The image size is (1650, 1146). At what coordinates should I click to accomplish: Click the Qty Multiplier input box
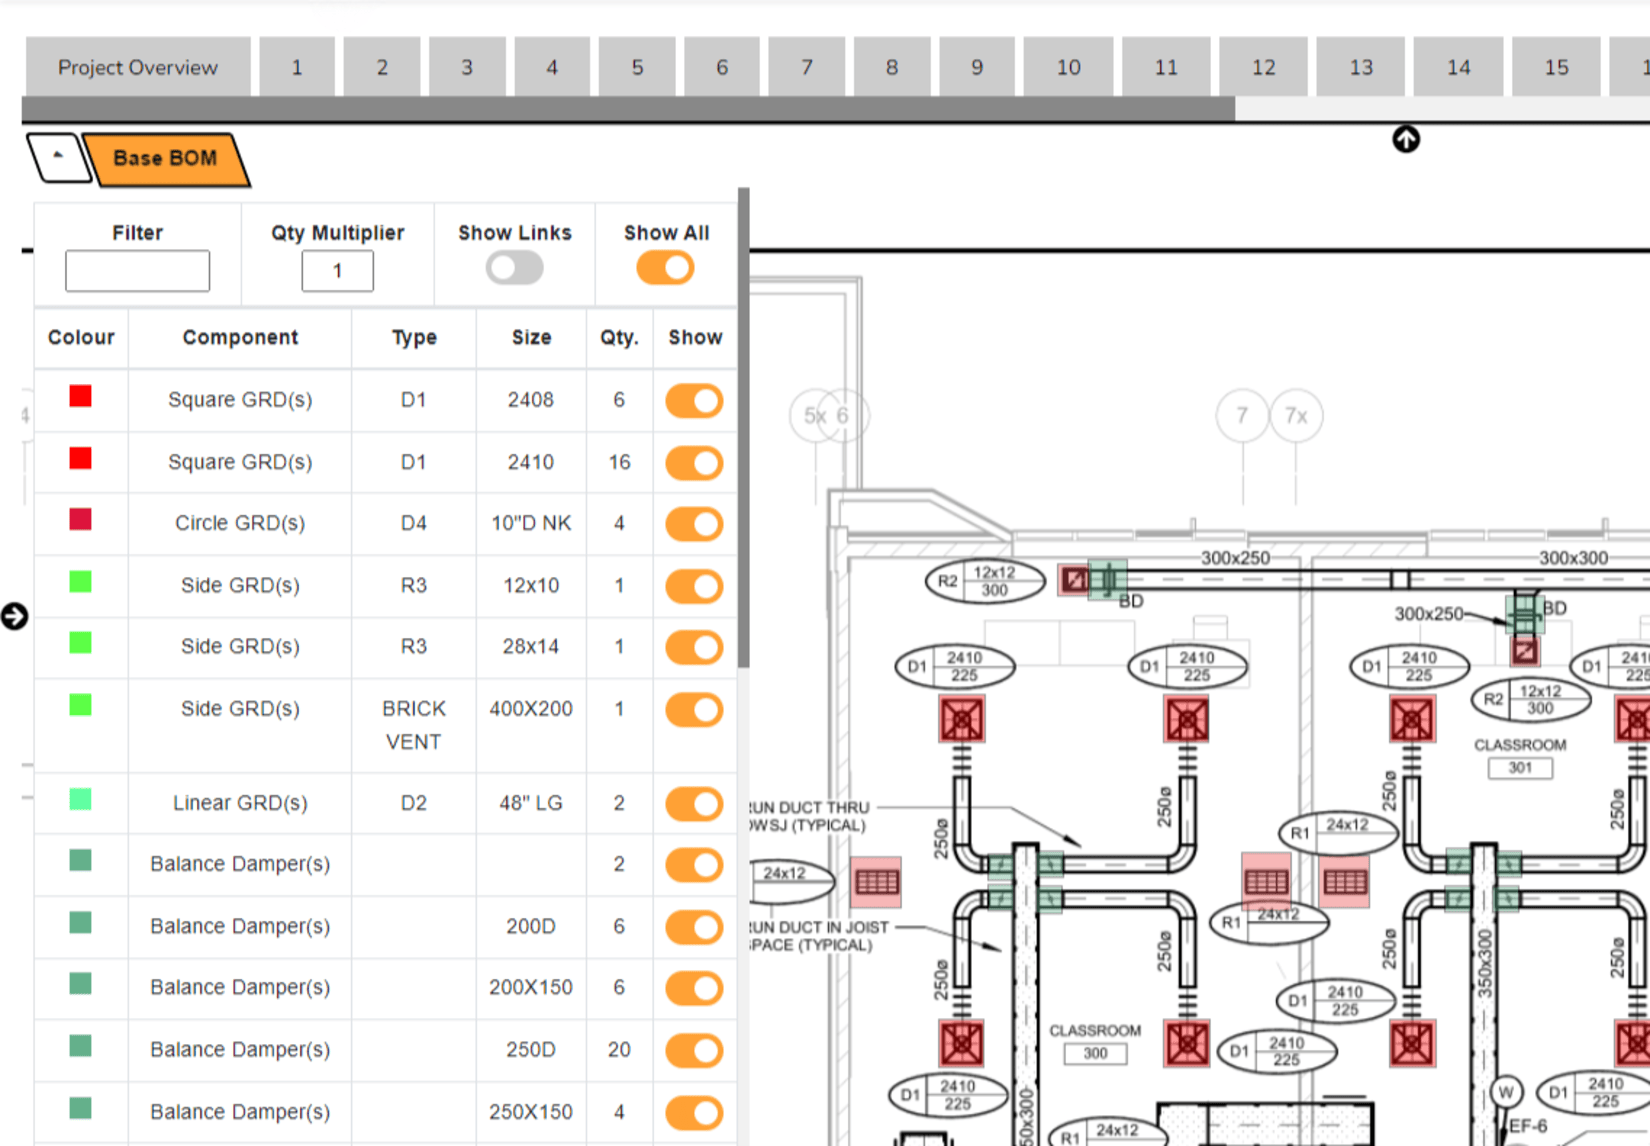click(338, 271)
